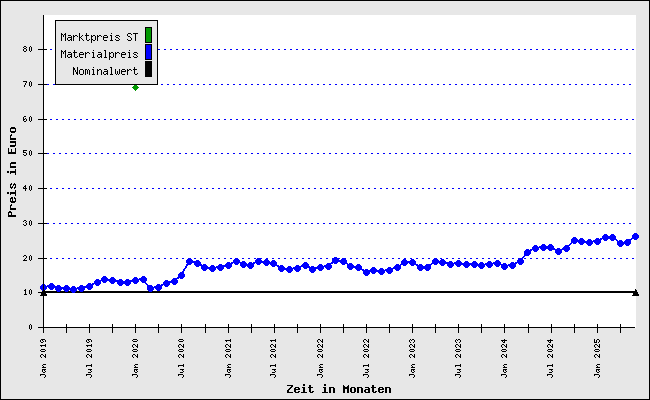Click the Jul 2022 x-axis label

tap(366, 358)
